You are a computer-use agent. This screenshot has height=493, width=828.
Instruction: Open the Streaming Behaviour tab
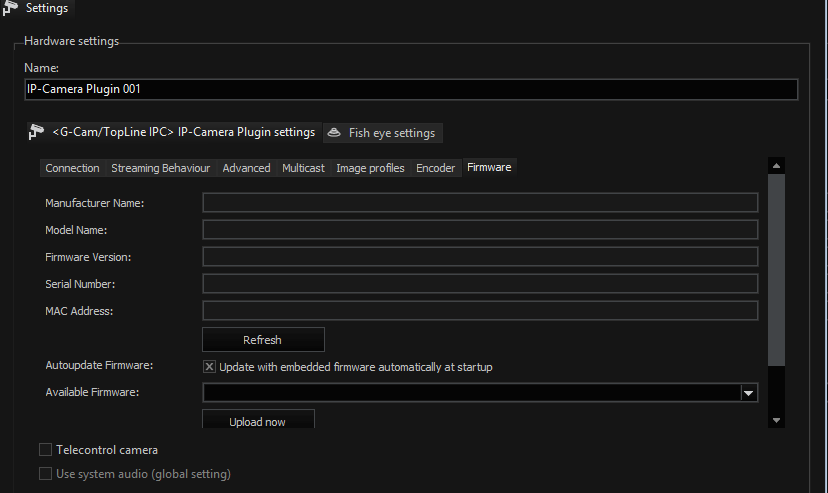pyautogui.click(x=161, y=168)
